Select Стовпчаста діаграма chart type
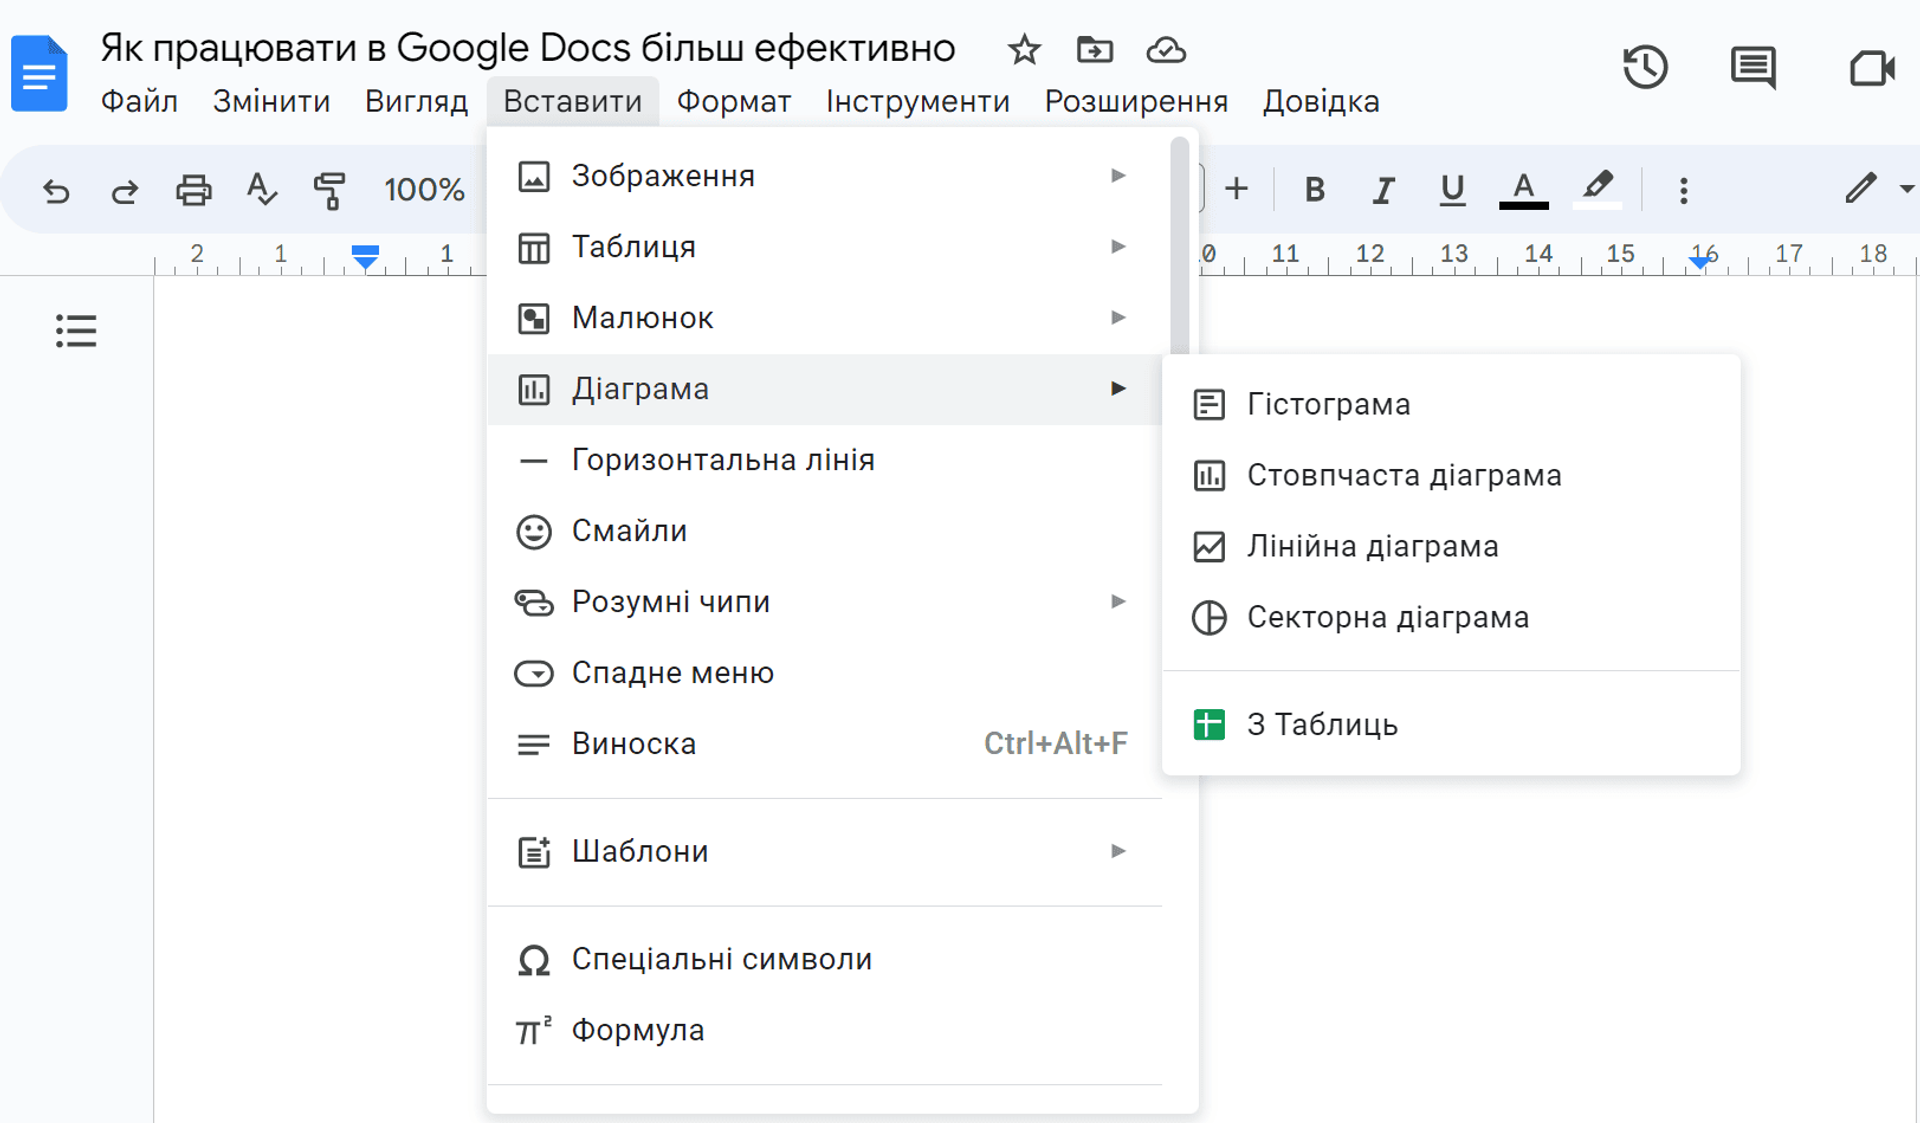This screenshot has height=1123, width=1920. tap(1451, 475)
